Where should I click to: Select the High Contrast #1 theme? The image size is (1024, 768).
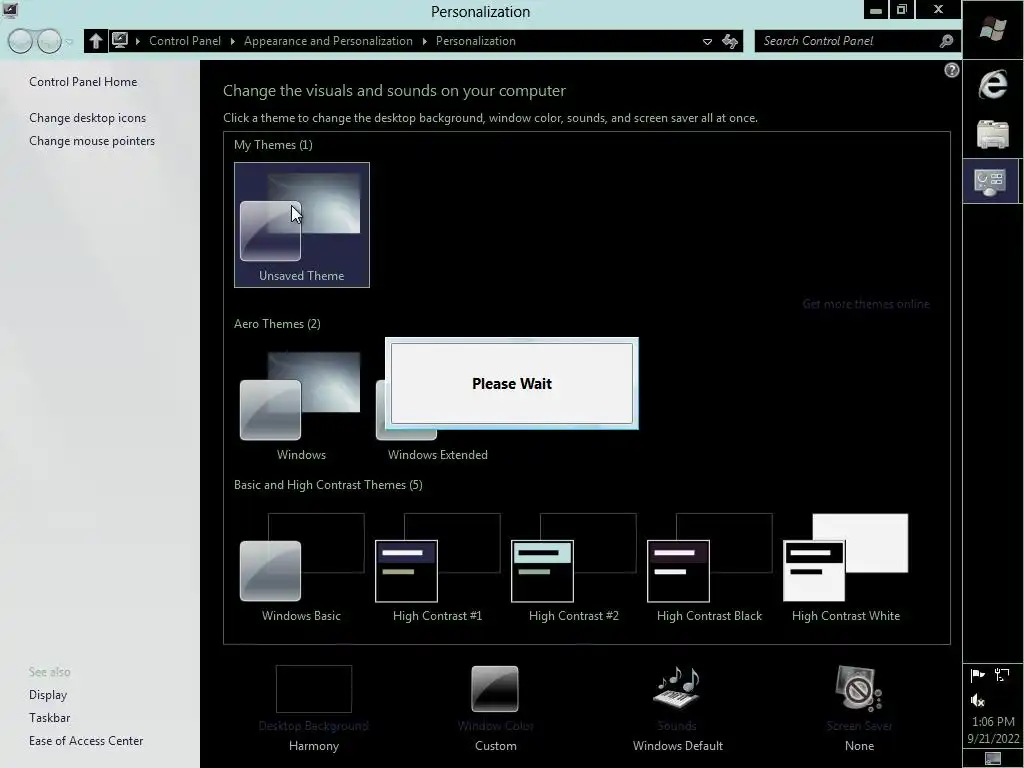pyautogui.click(x=438, y=567)
